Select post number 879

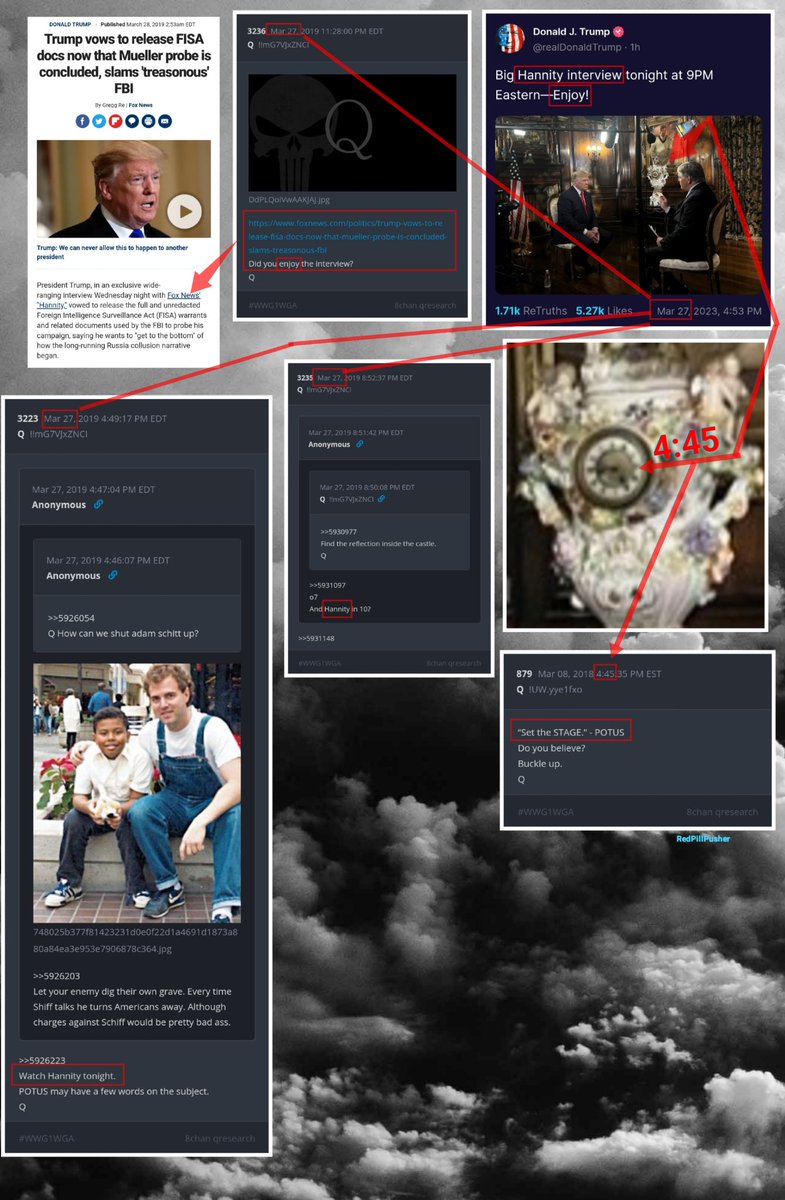pyautogui.click(x=526, y=673)
